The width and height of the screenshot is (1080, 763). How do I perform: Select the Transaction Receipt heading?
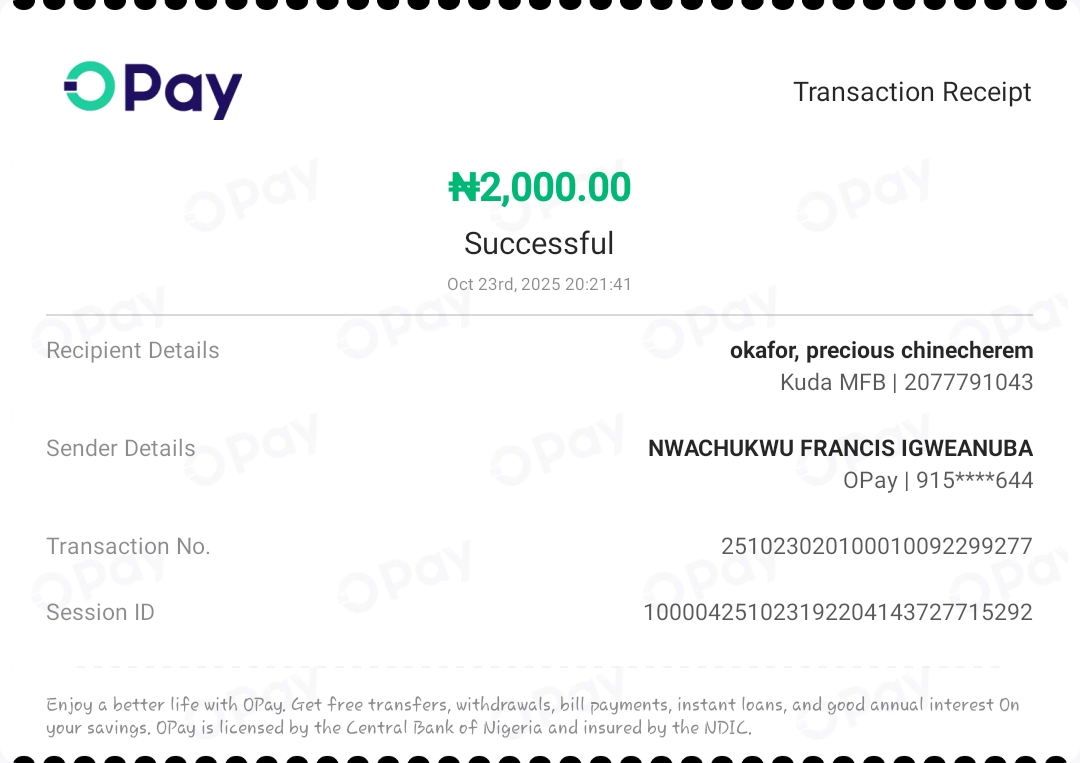click(x=912, y=92)
